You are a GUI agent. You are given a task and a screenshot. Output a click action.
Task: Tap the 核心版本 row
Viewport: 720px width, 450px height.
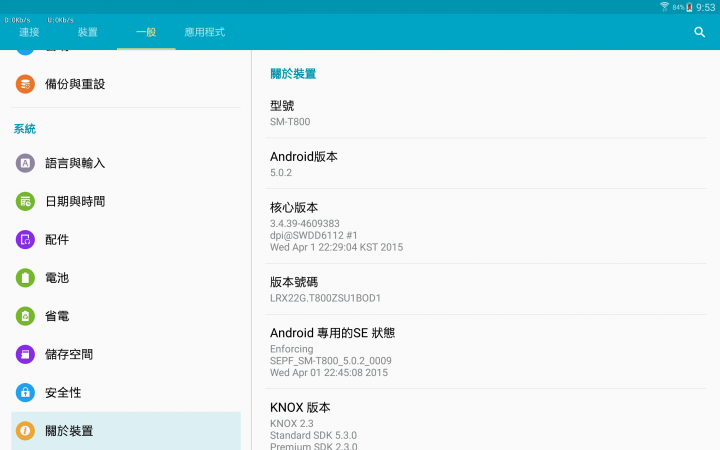[x=486, y=226]
